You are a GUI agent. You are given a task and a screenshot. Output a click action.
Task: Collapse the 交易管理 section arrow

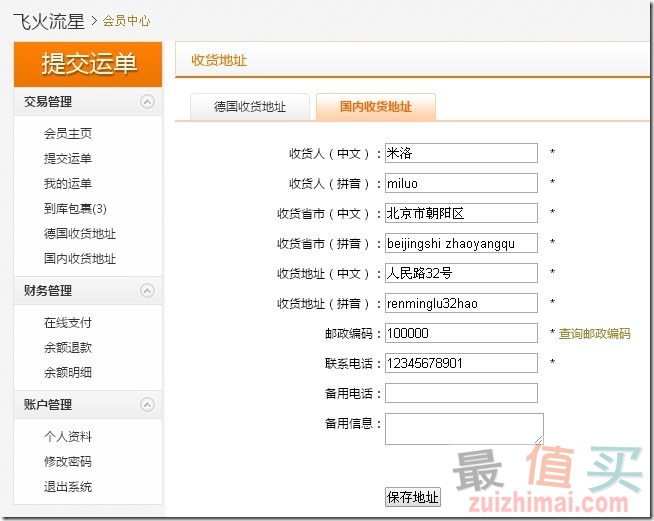pos(147,101)
